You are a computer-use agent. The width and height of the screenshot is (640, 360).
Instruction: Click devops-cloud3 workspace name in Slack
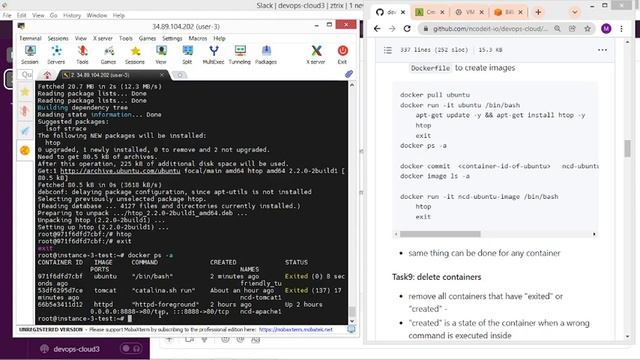click(76, 349)
